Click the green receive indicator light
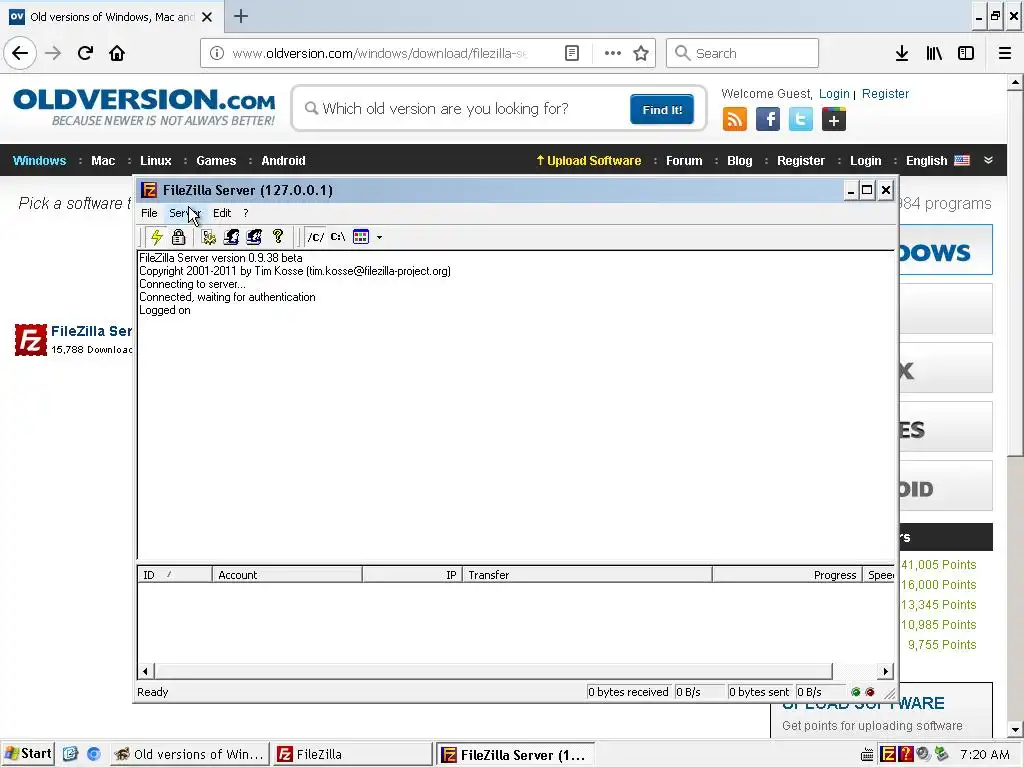The image size is (1024, 768). (856, 692)
